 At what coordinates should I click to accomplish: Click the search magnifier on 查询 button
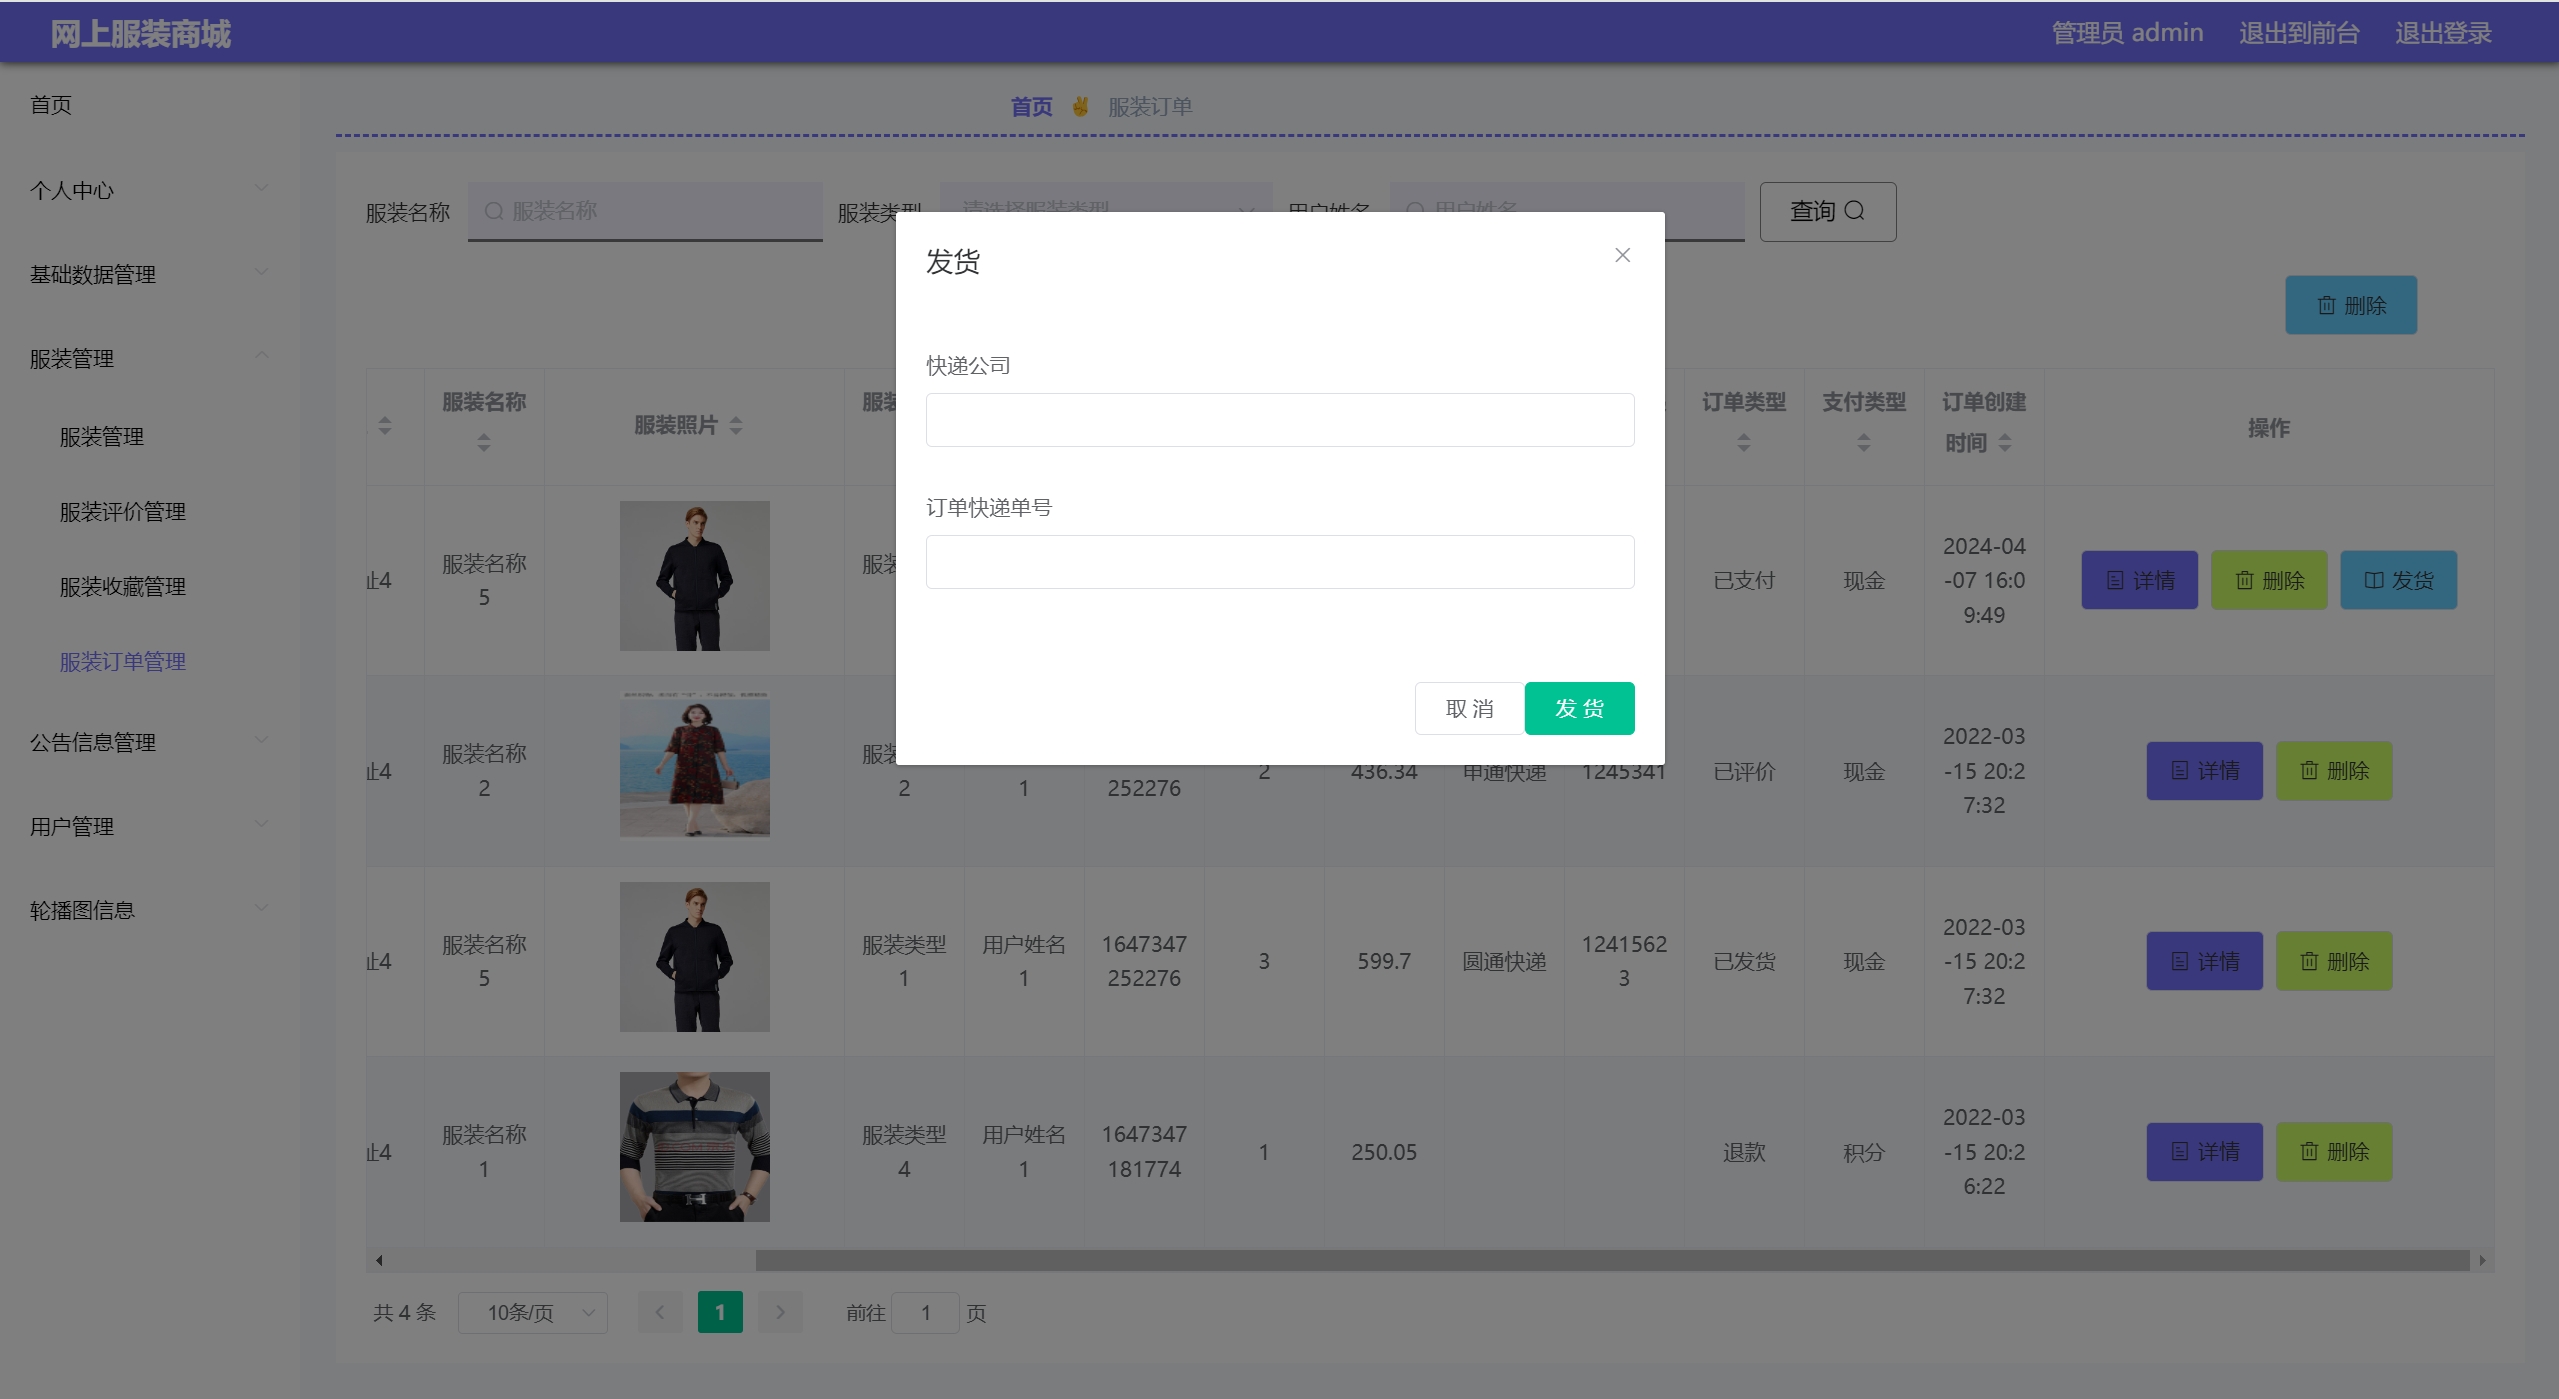click(x=1854, y=211)
